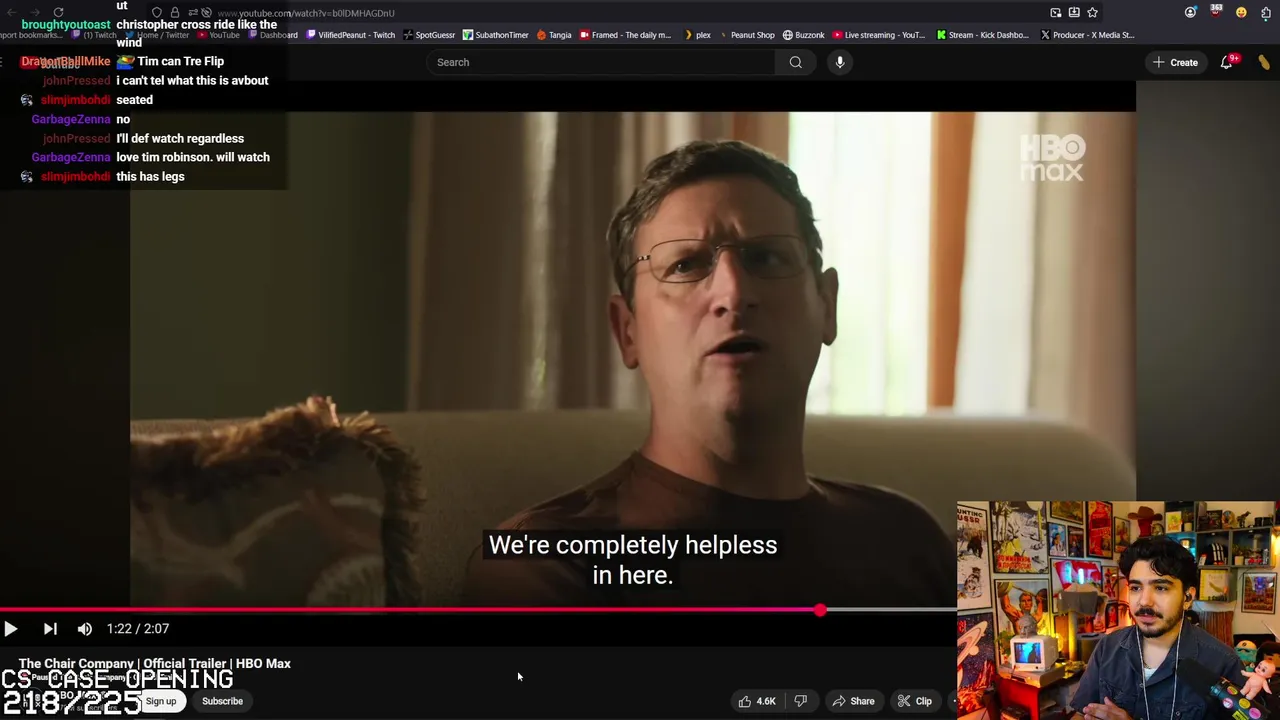Activate voice search microphone icon
The height and width of the screenshot is (720, 1280).
(x=840, y=62)
